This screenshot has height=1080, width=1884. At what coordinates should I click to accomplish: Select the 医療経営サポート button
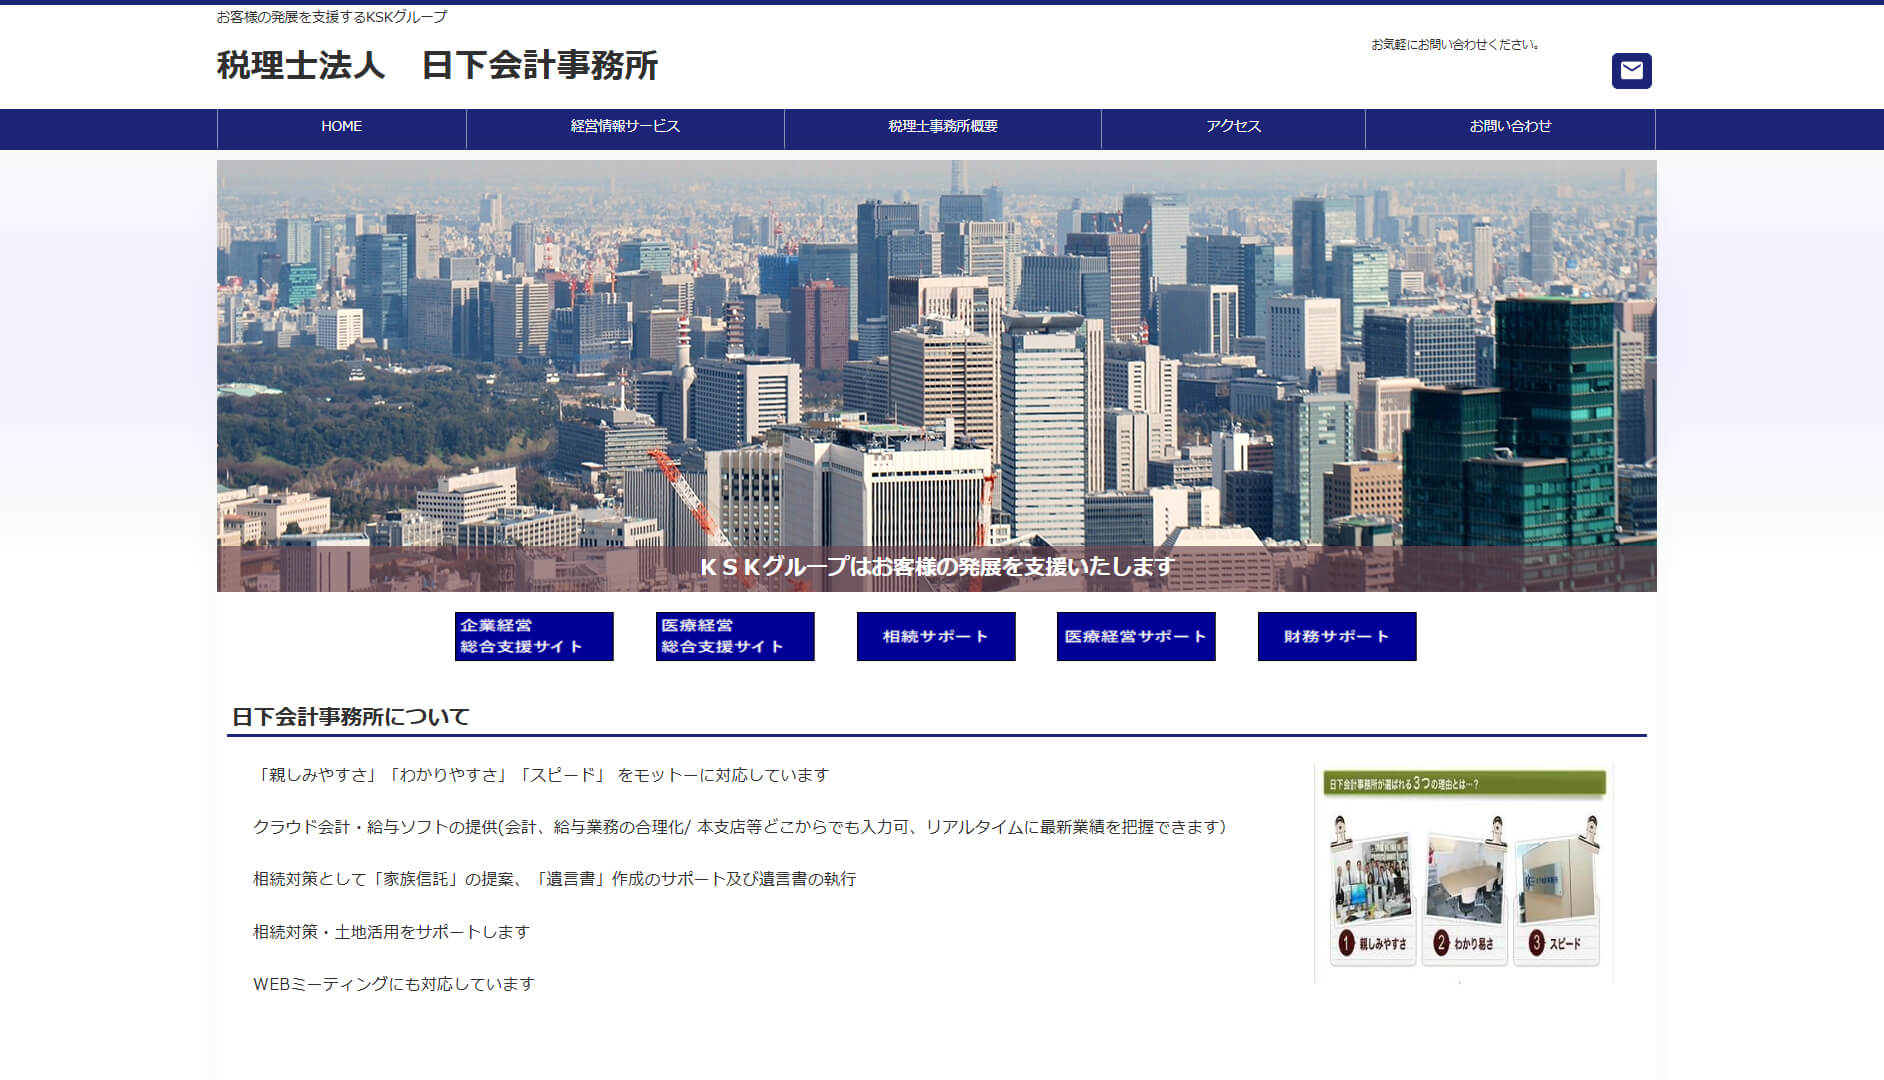1136,637
